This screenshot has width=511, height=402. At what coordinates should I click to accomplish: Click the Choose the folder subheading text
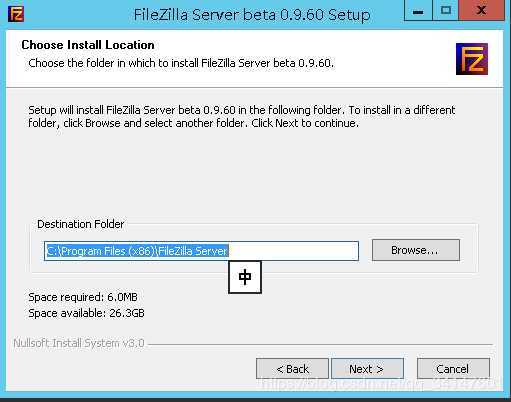click(181, 63)
